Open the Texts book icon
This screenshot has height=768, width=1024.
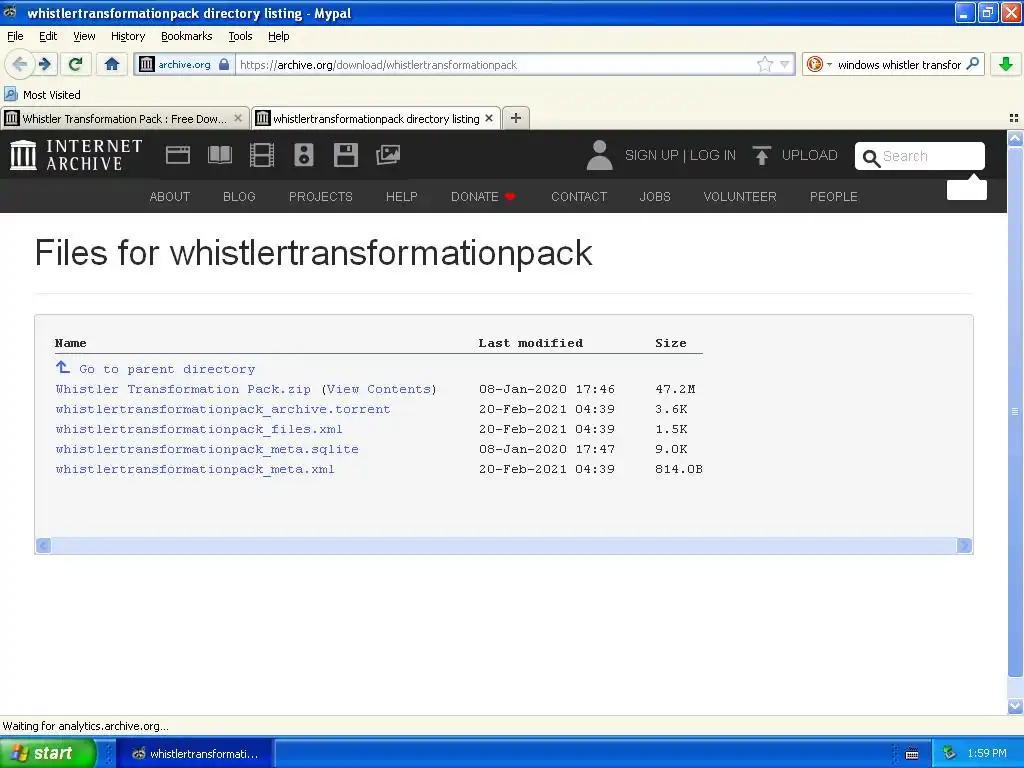[219, 155]
